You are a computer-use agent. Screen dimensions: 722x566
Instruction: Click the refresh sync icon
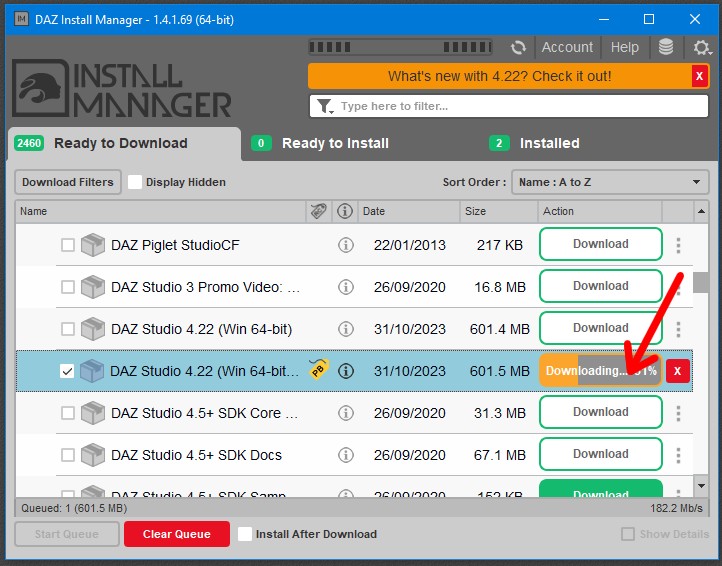pos(518,47)
